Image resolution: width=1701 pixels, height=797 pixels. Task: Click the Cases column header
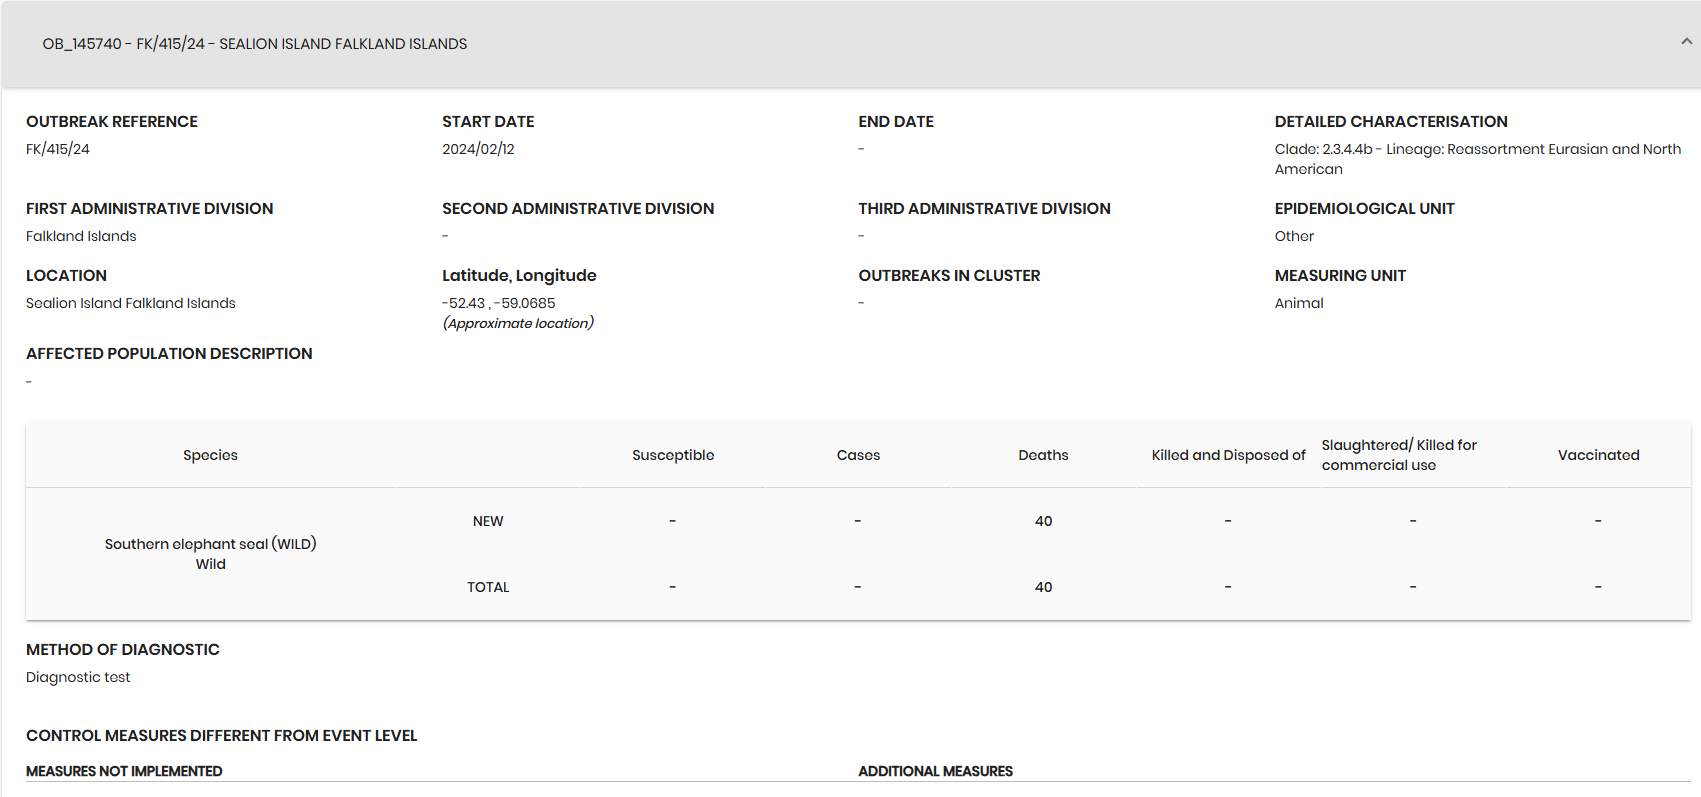pyautogui.click(x=858, y=455)
